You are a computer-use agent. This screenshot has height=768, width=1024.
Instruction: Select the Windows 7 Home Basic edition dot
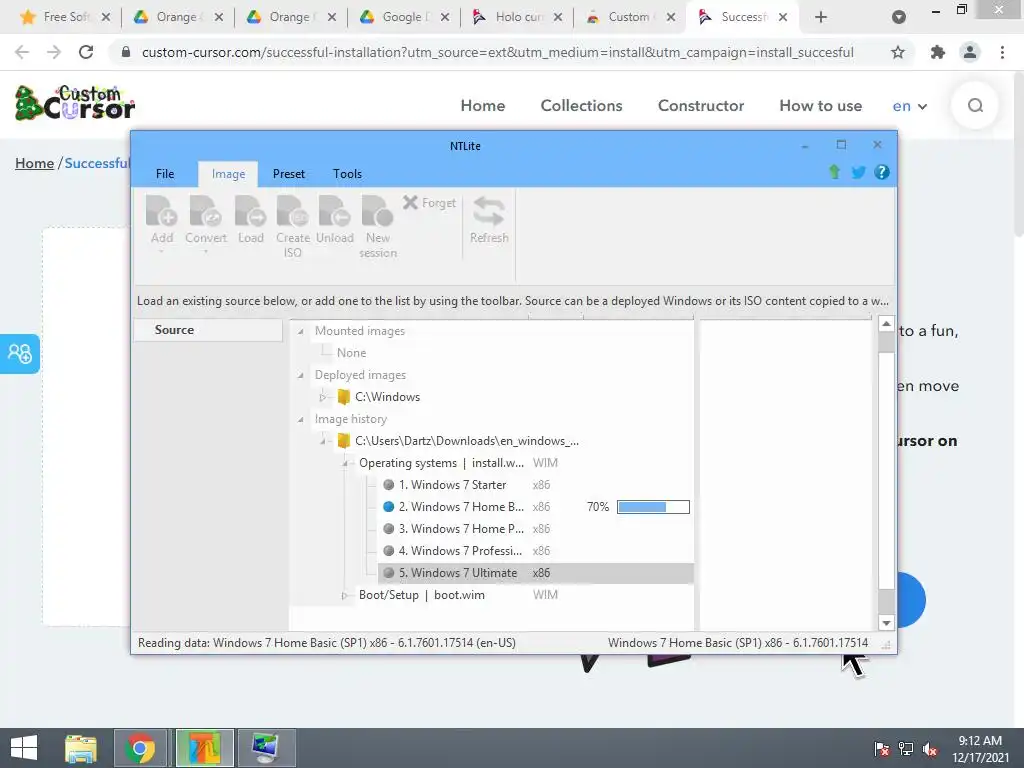pos(389,507)
